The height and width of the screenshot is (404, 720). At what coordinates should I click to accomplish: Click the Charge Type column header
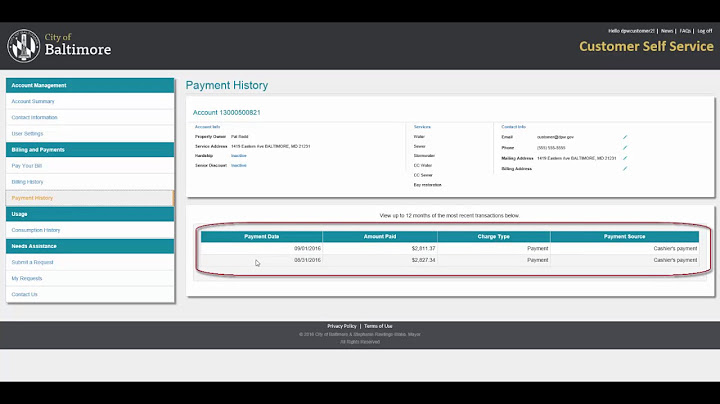coord(494,236)
